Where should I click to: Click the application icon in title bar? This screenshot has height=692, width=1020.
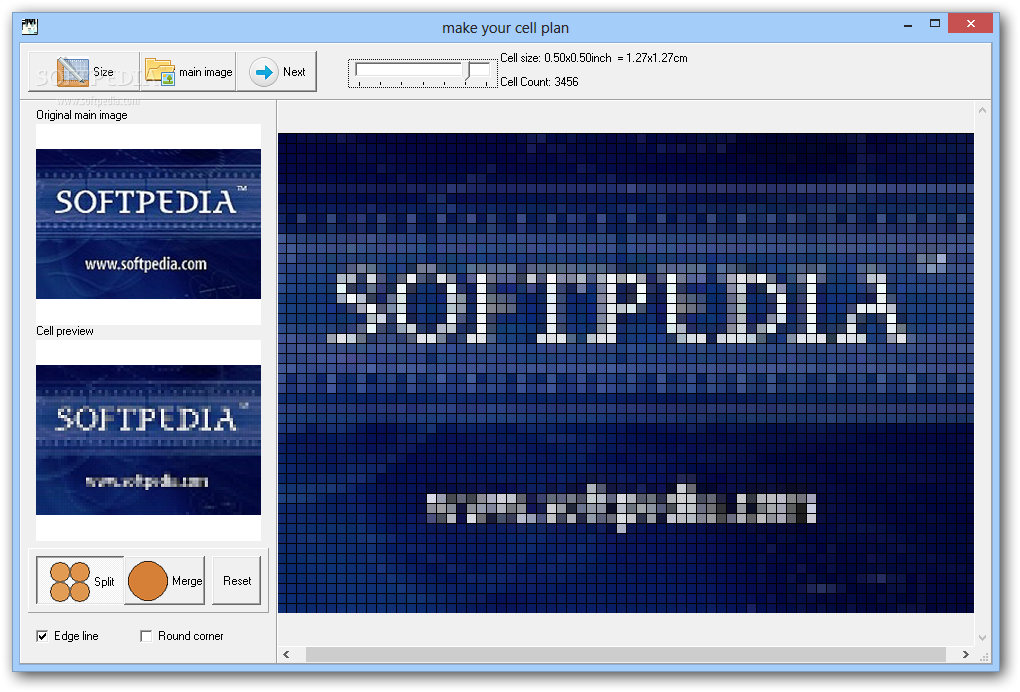[x=30, y=27]
